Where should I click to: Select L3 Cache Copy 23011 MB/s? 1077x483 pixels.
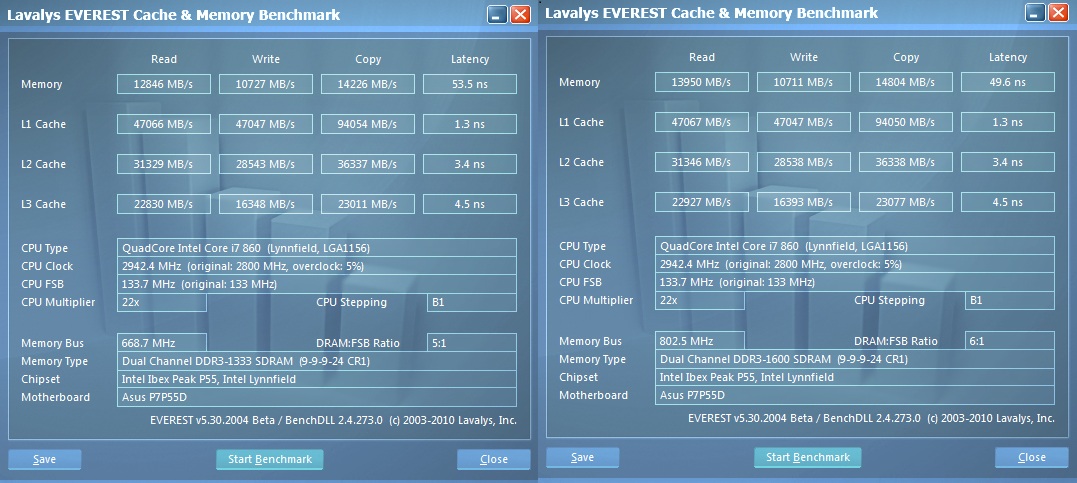368,204
